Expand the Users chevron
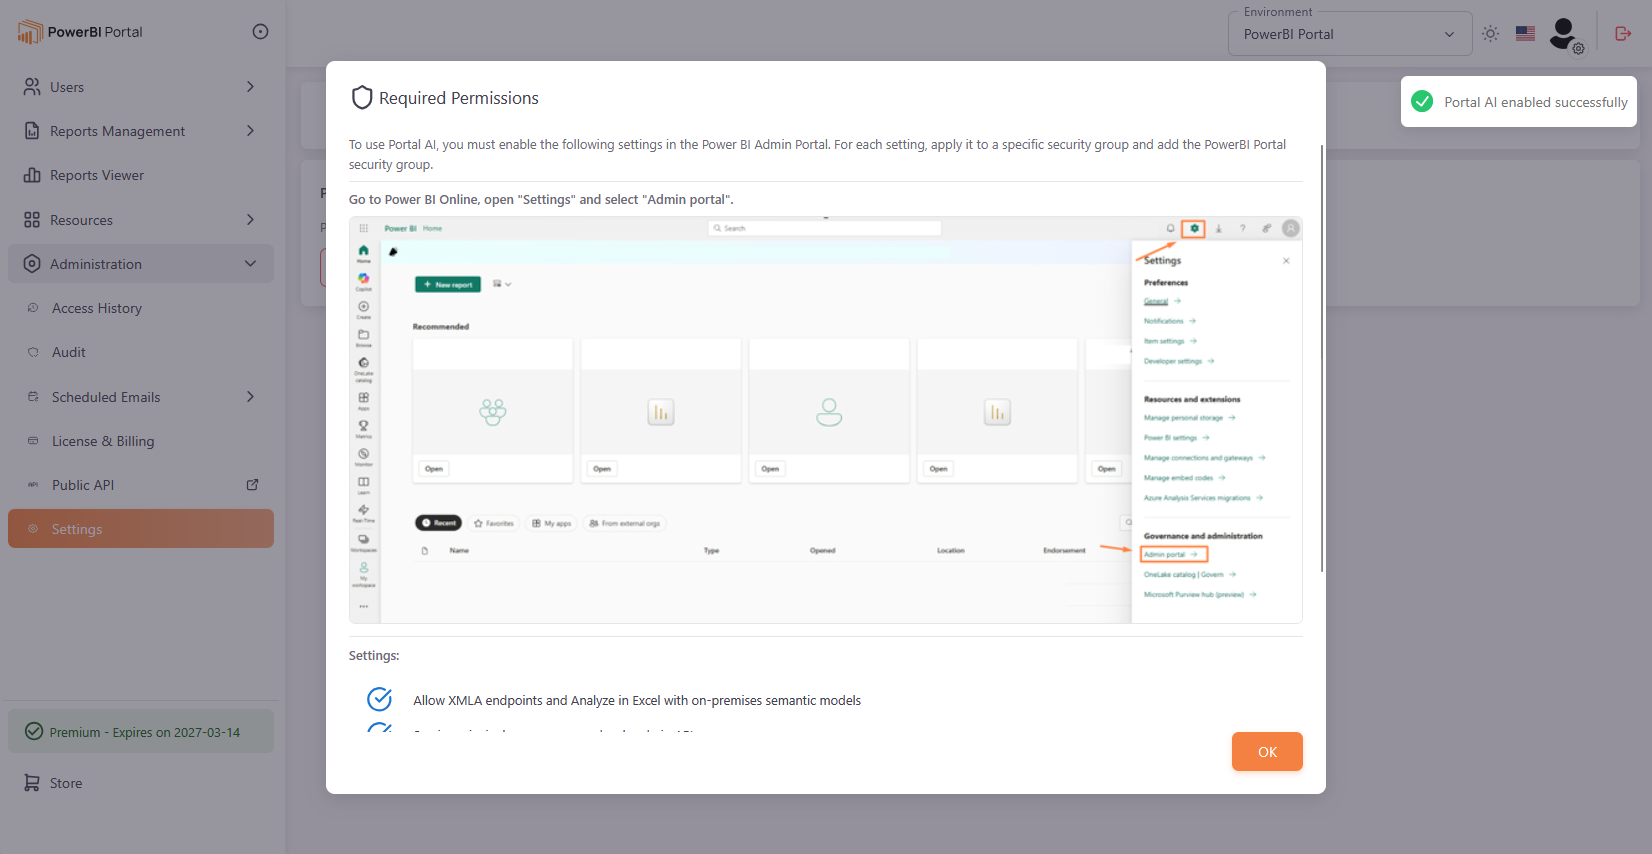 (250, 87)
